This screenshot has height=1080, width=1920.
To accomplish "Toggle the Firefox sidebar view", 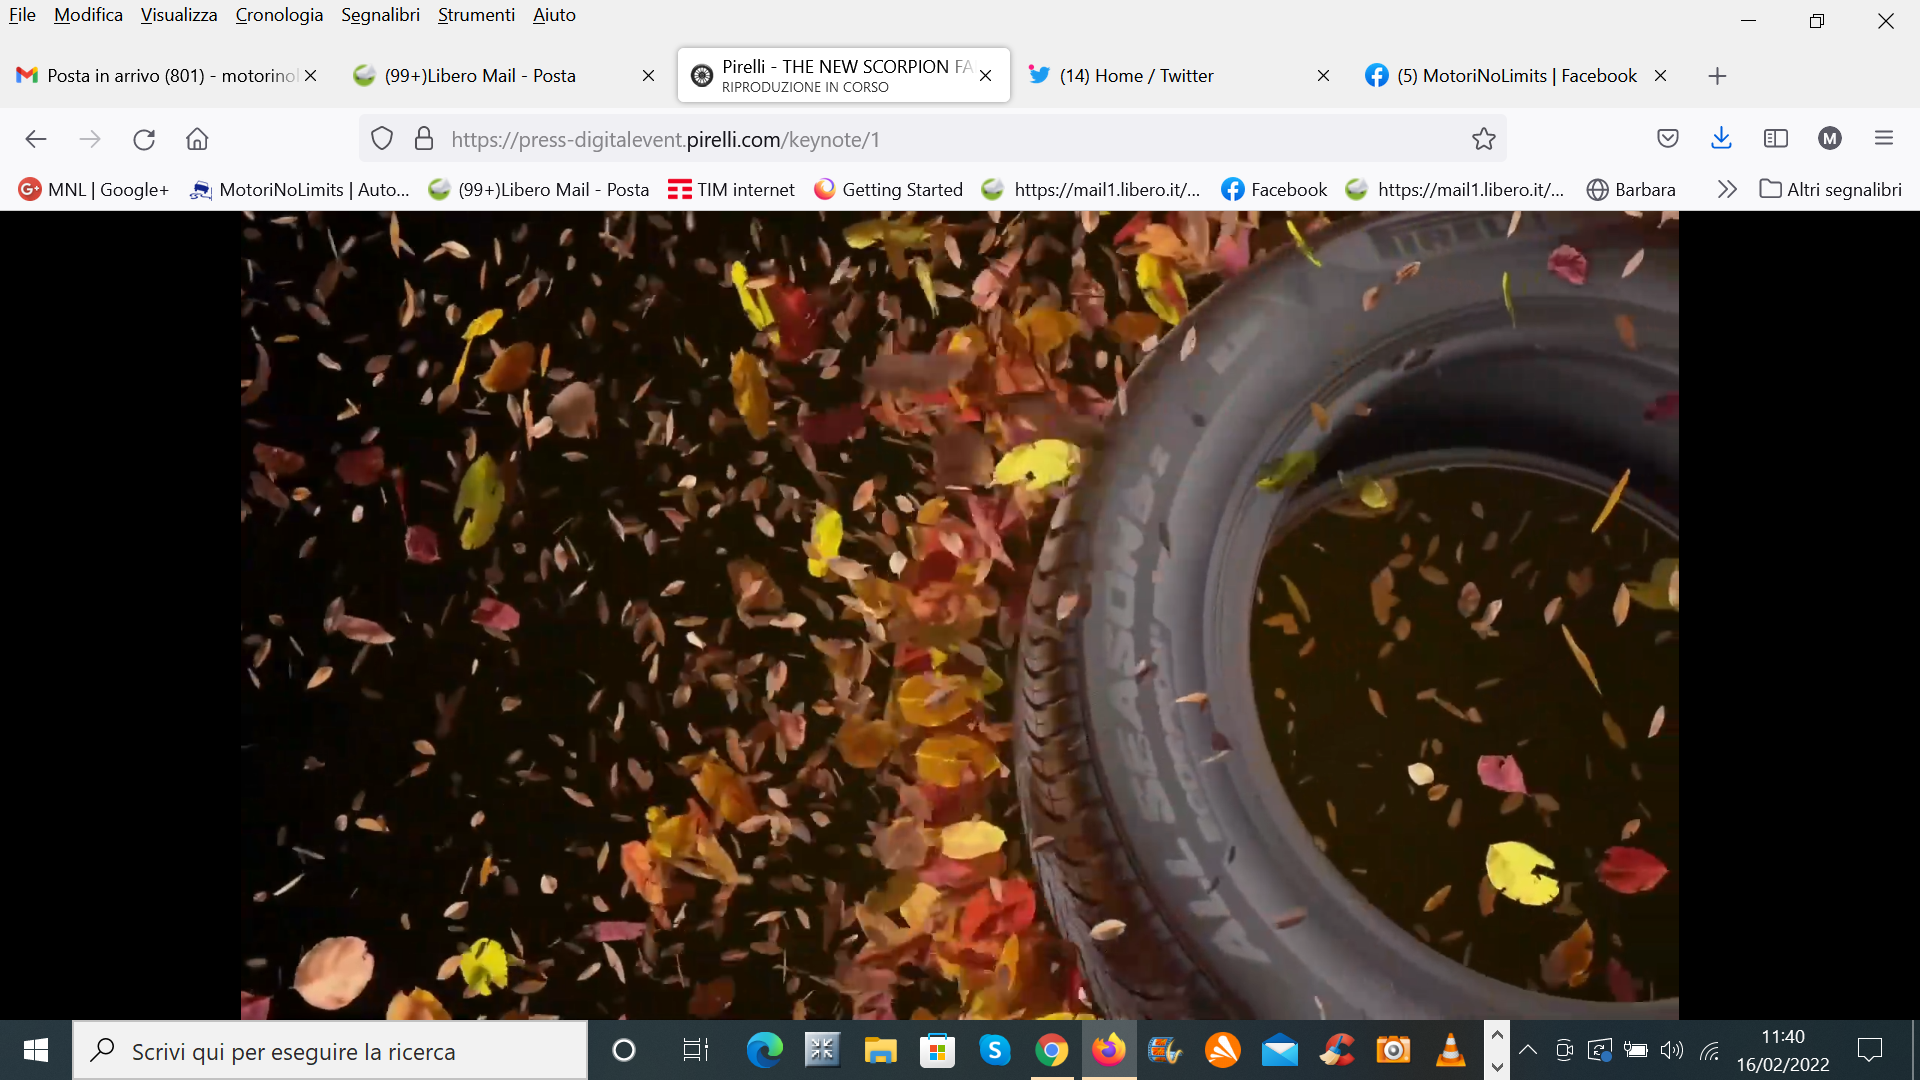I will (x=1775, y=139).
